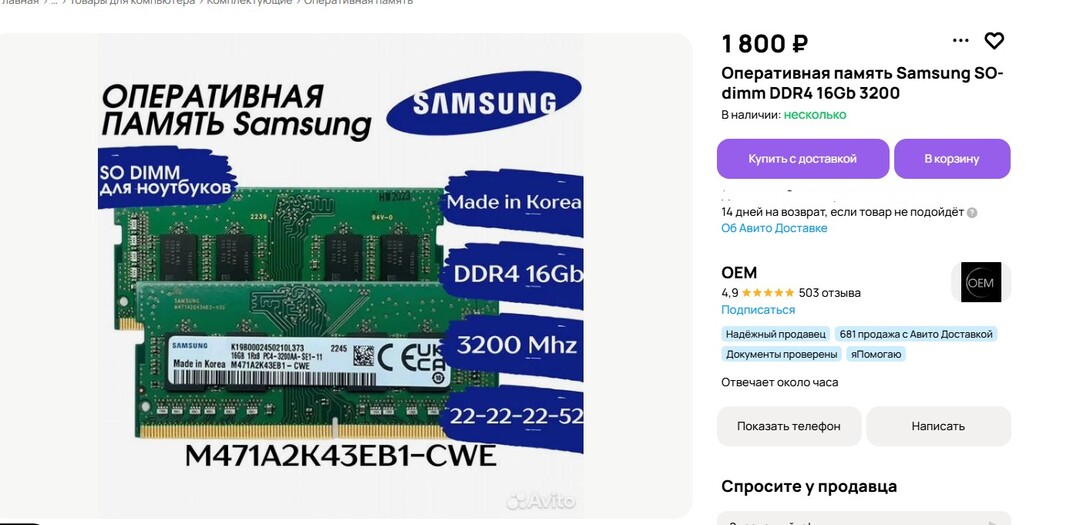The height and width of the screenshot is (525, 1090).
Task: Add item to cart with "В корзину"
Action: point(952,159)
